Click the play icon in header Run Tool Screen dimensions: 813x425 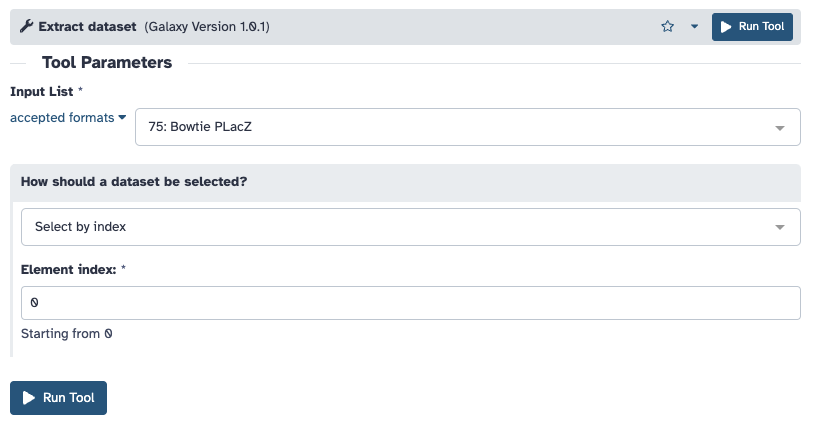726,27
